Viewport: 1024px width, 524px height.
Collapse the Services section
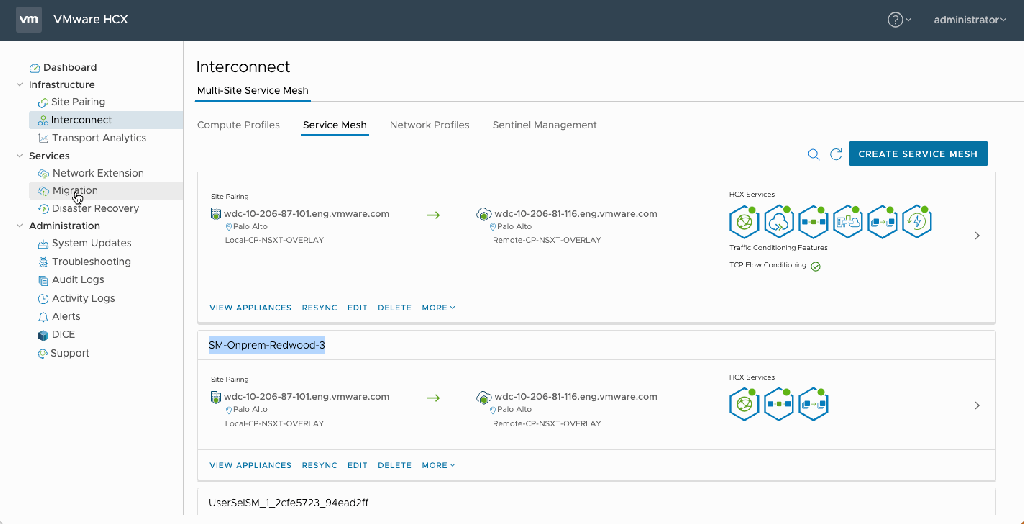click(19, 156)
